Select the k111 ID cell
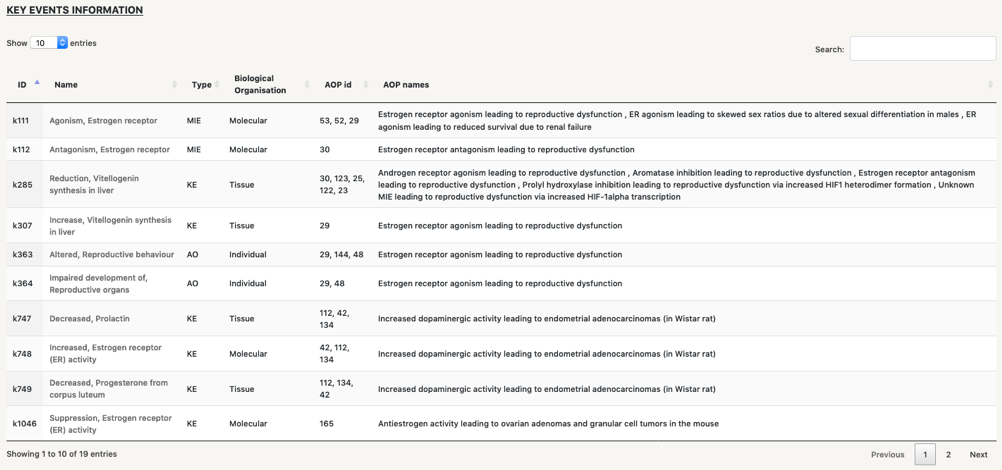 click(25, 120)
